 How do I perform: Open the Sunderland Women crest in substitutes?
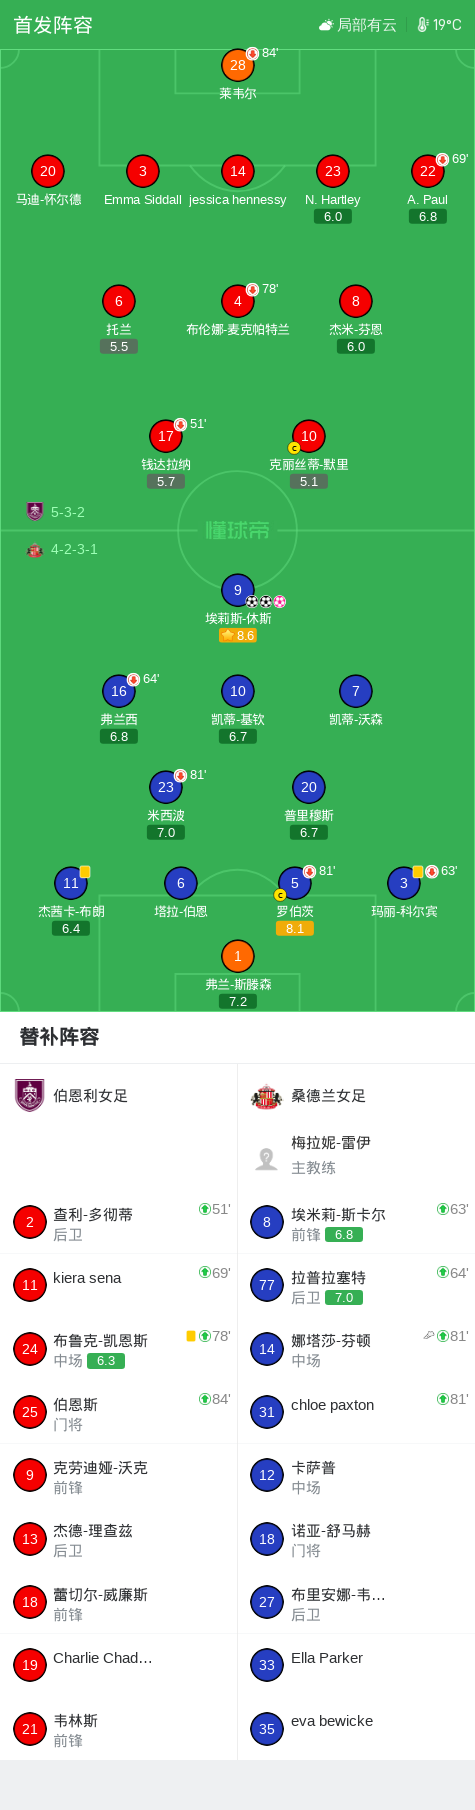266,1097
